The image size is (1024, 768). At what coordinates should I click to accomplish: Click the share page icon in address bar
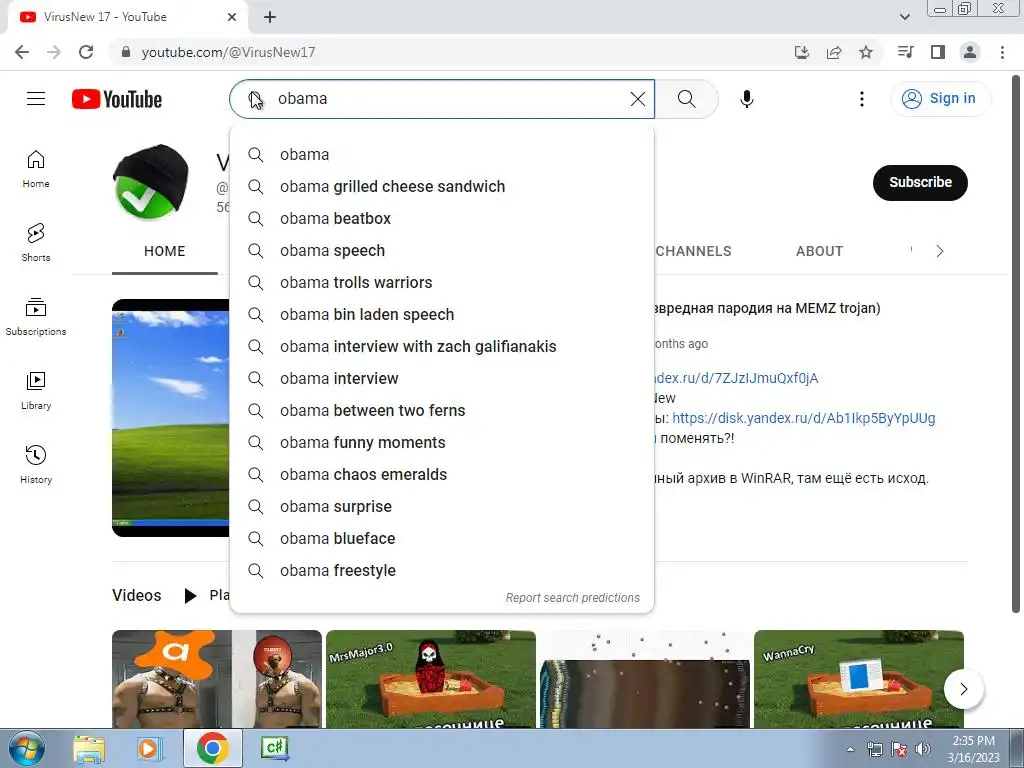(834, 52)
